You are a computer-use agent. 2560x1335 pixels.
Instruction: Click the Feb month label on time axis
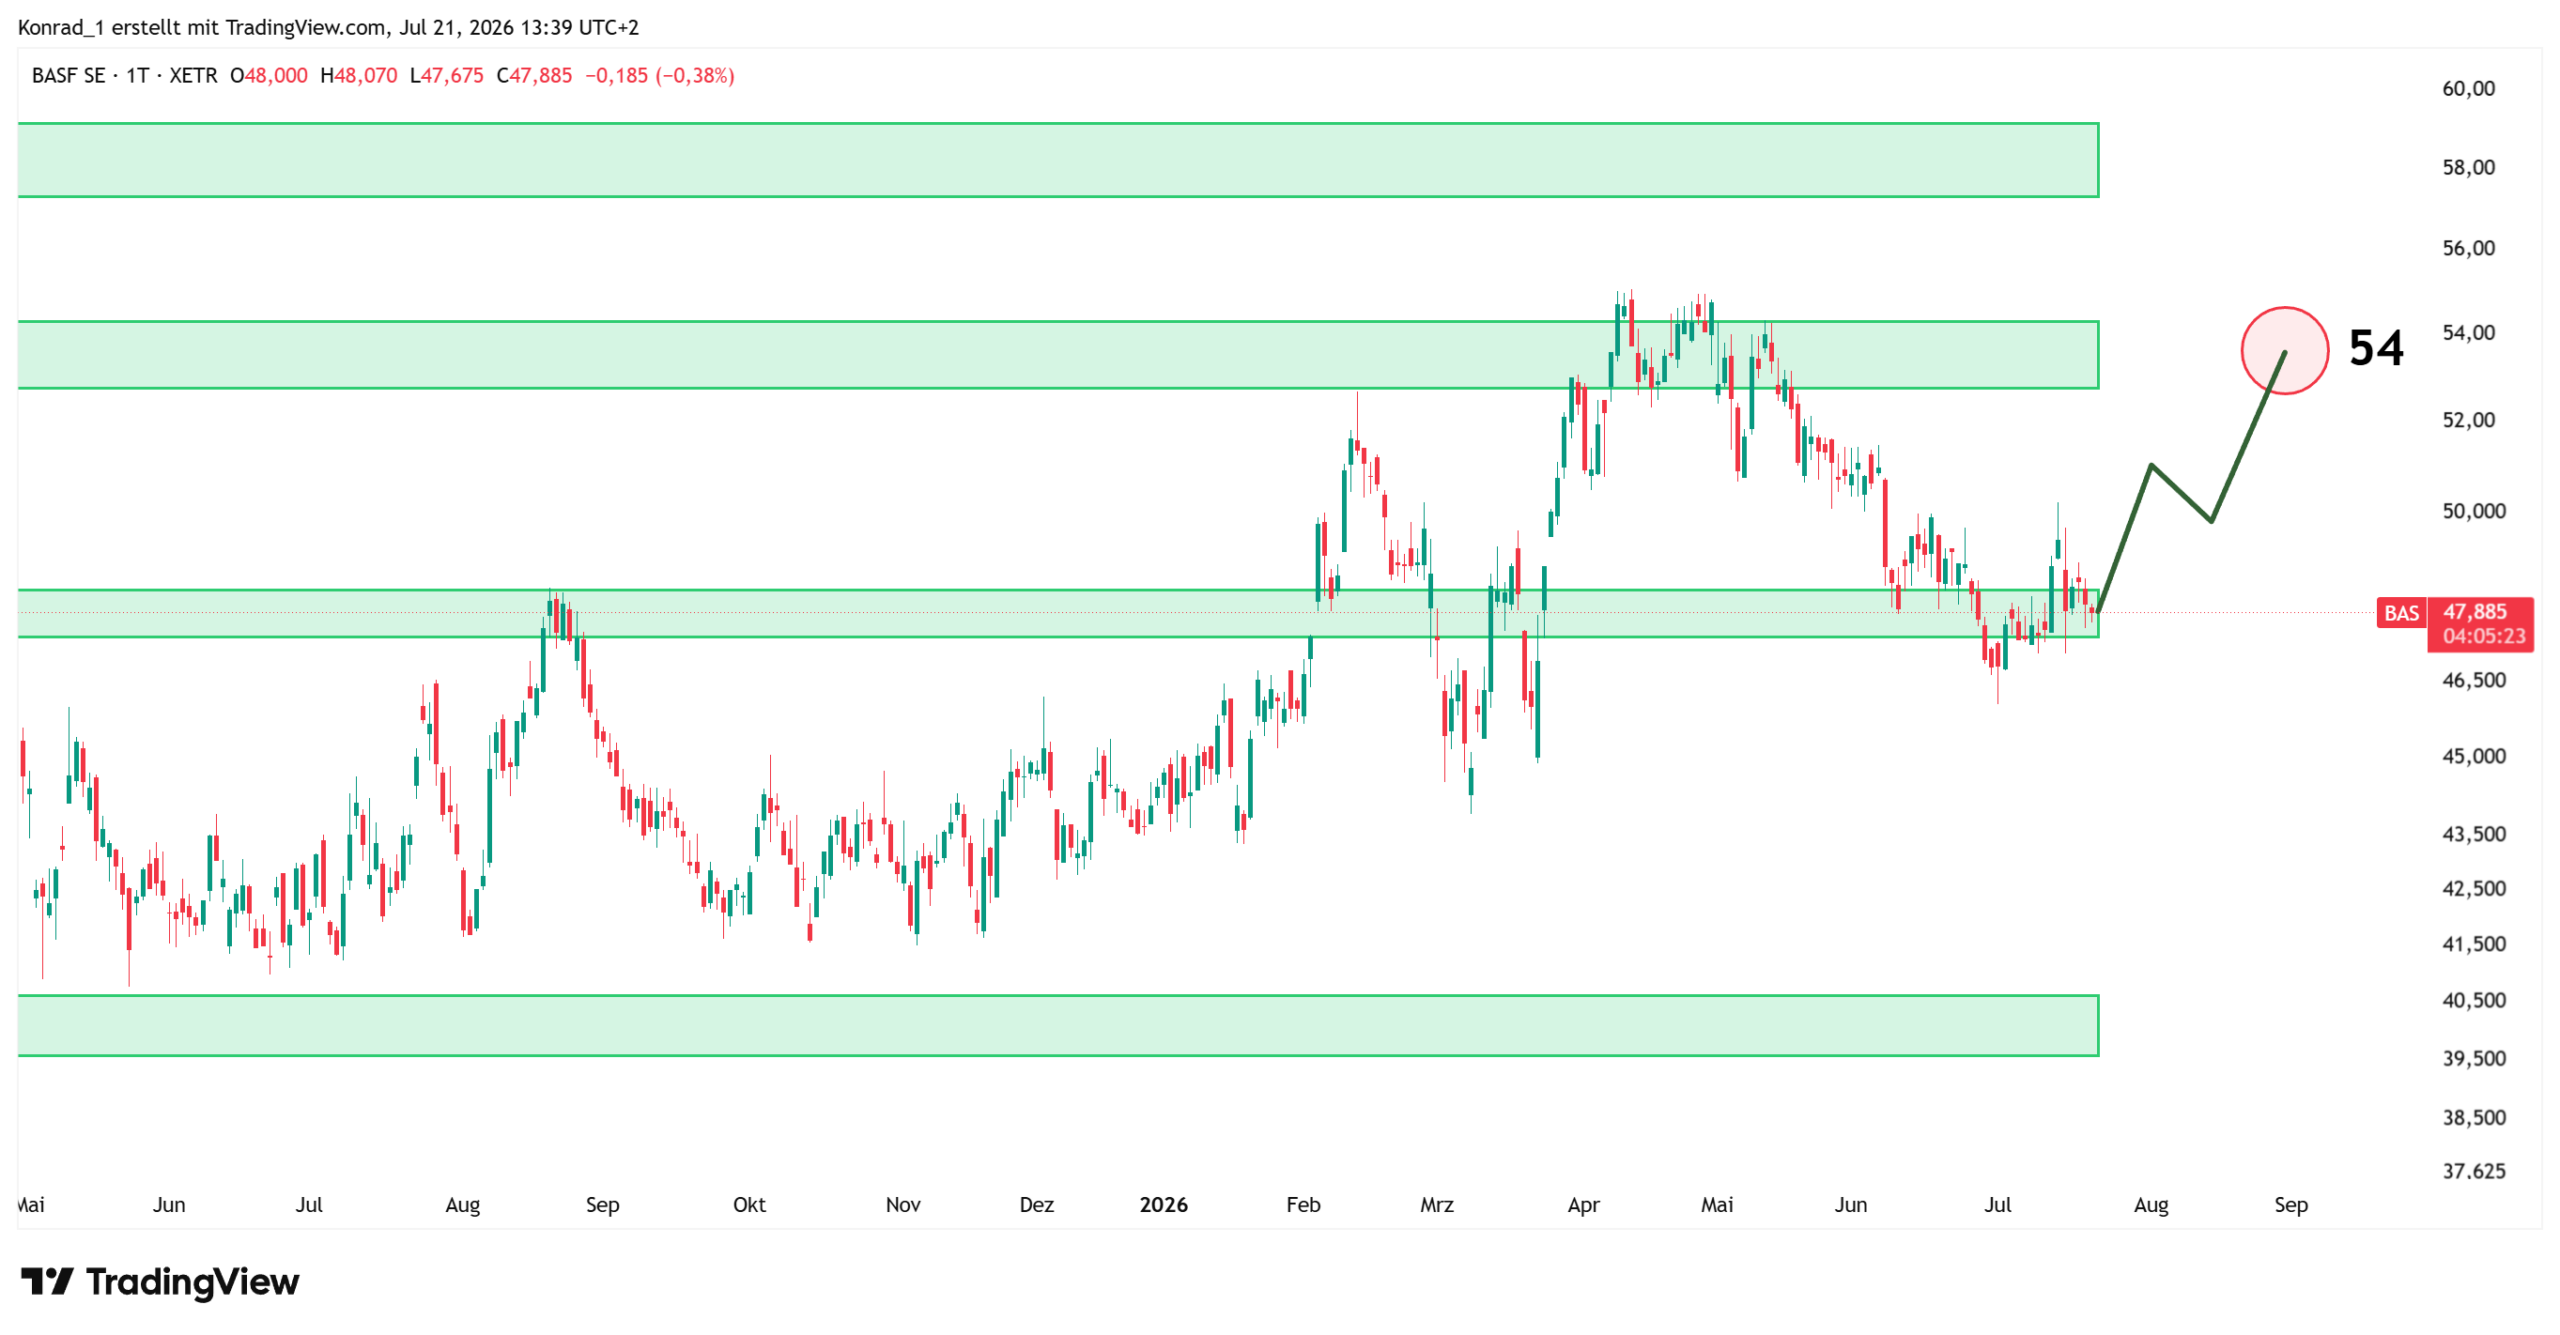pos(1303,1205)
